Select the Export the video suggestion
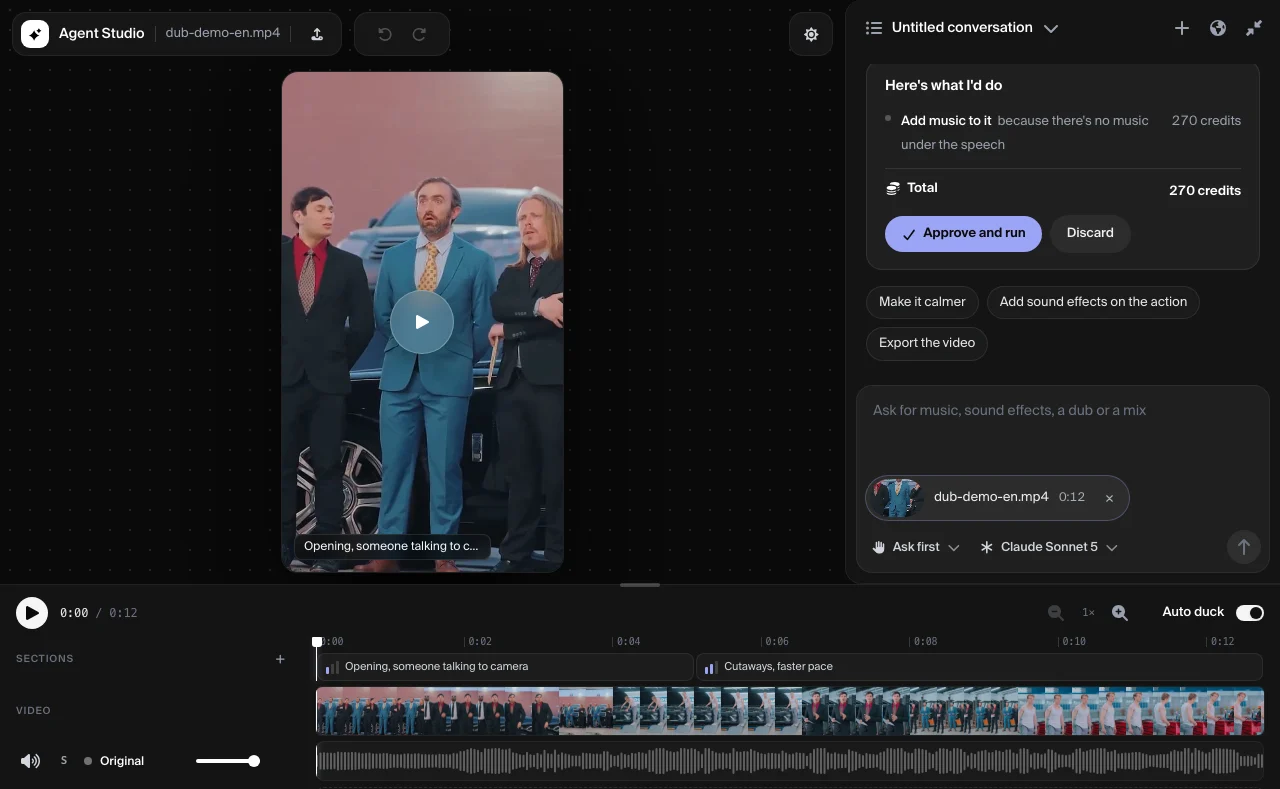Screen dimensions: 1280x789 [x=927, y=343]
